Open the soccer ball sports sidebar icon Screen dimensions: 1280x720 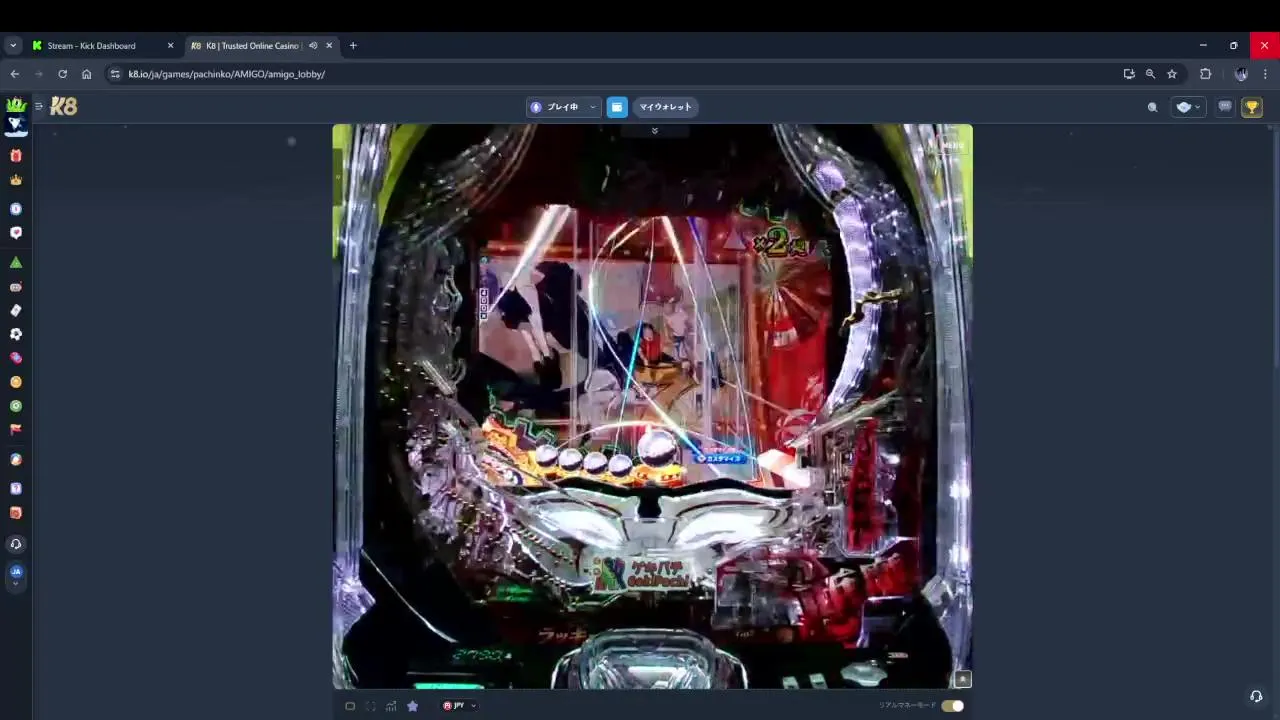pyautogui.click(x=15, y=334)
